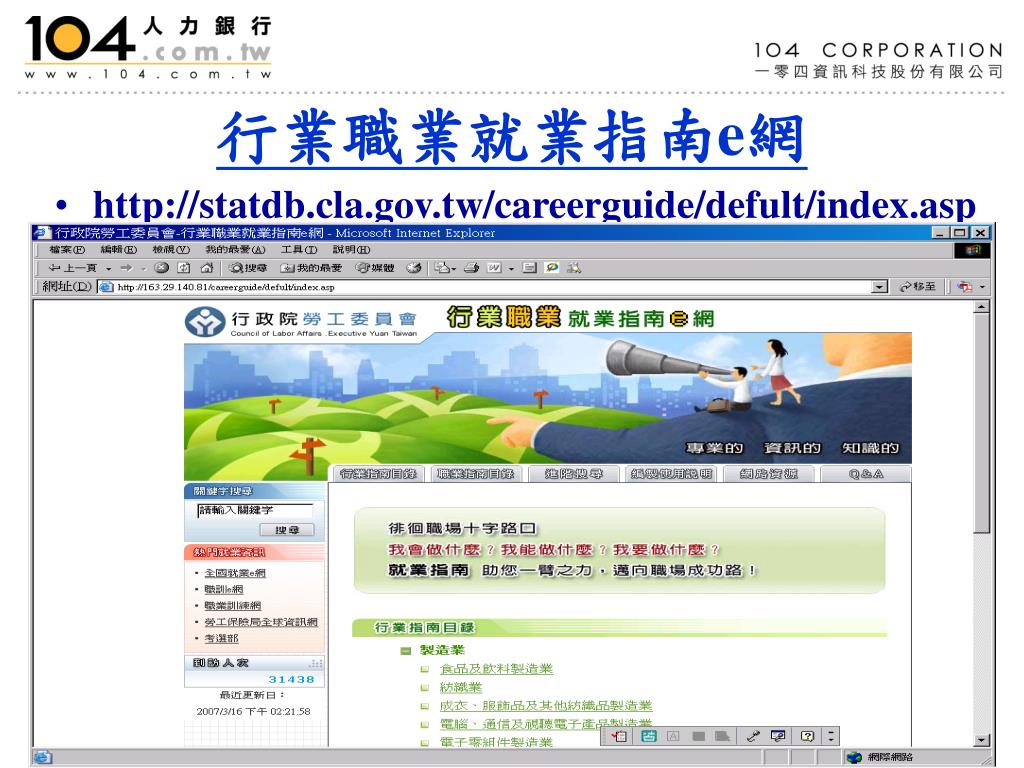Screen dimensions: 1024x768
Task: Click the 搜尋 button under keyword field
Action: pos(287,530)
